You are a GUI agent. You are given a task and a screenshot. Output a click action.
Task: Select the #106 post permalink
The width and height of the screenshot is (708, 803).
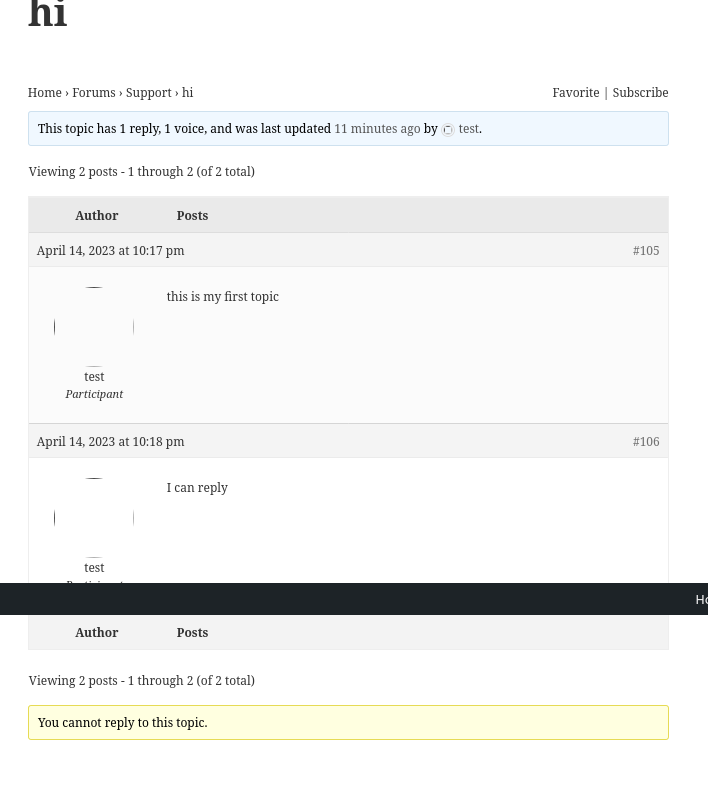(x=646, y=441)
